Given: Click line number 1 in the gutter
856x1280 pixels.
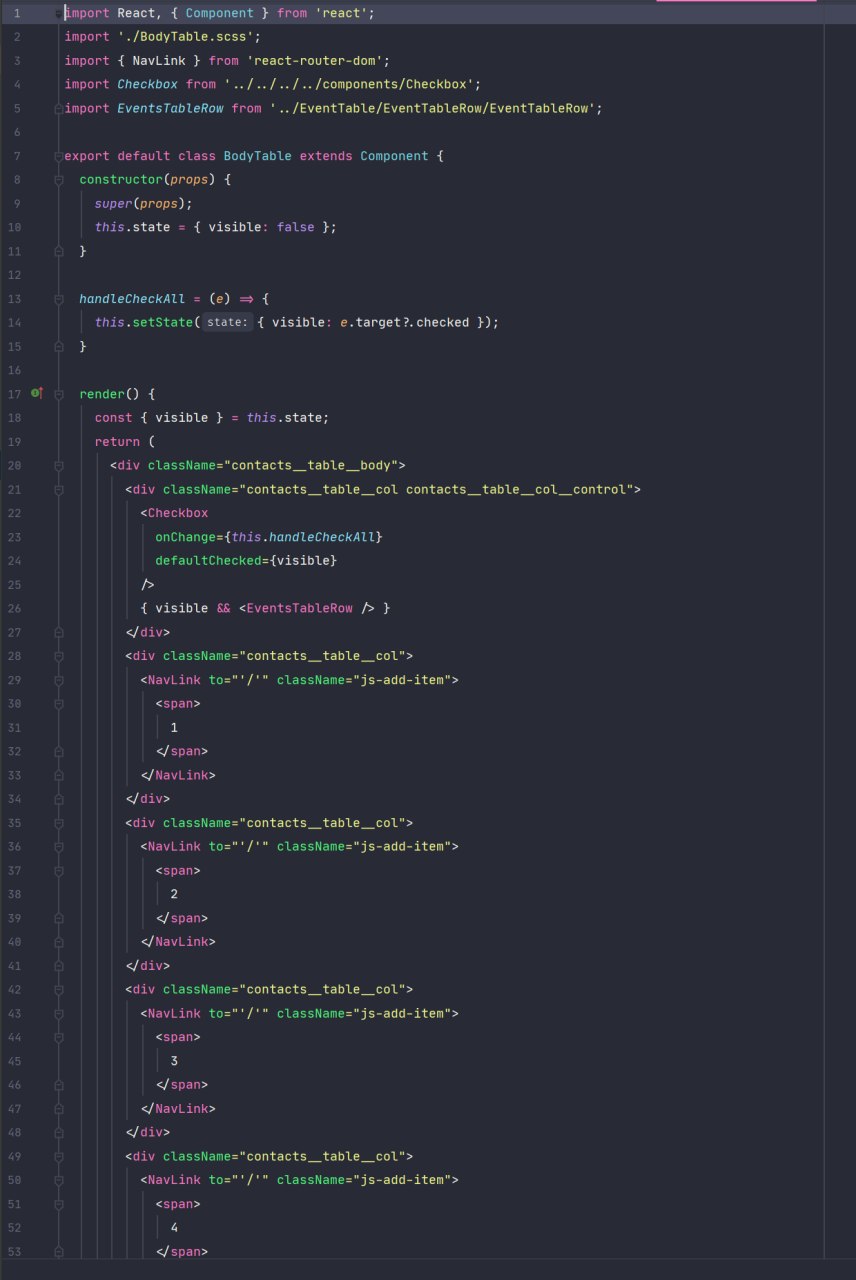Looking at the screenshot, I should pos(17,13).
